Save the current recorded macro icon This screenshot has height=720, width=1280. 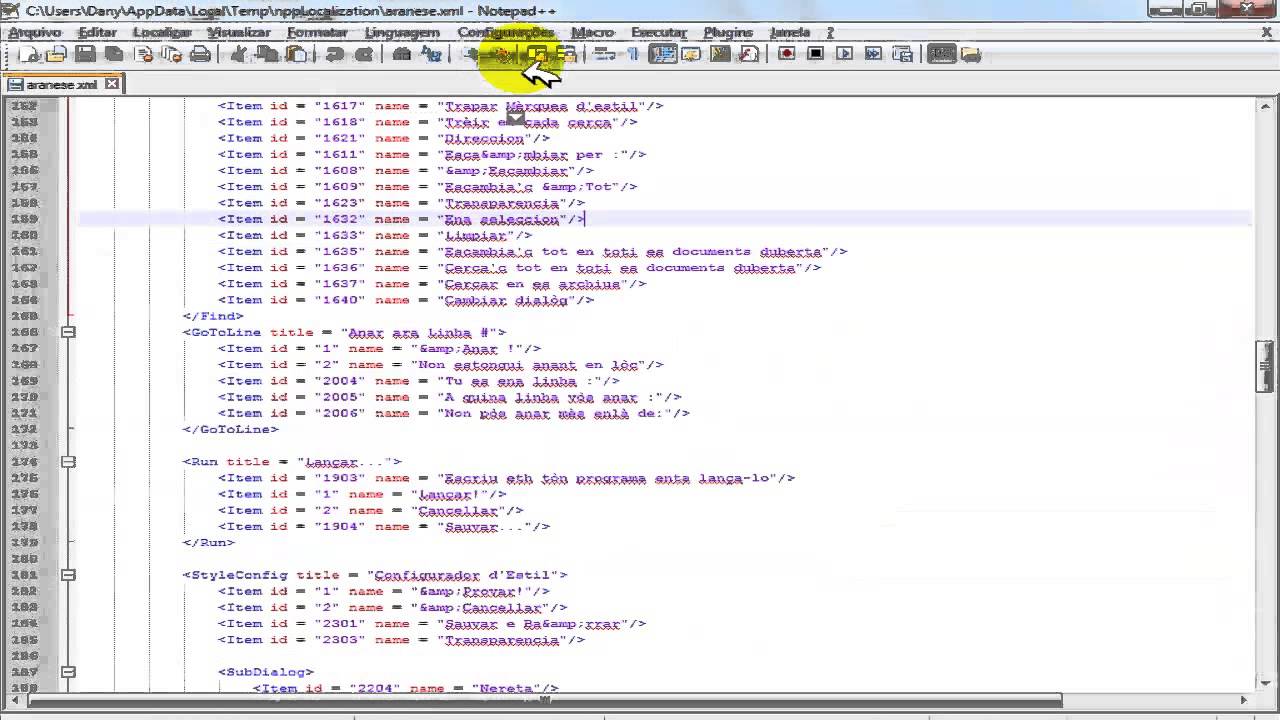coord(903,54)
